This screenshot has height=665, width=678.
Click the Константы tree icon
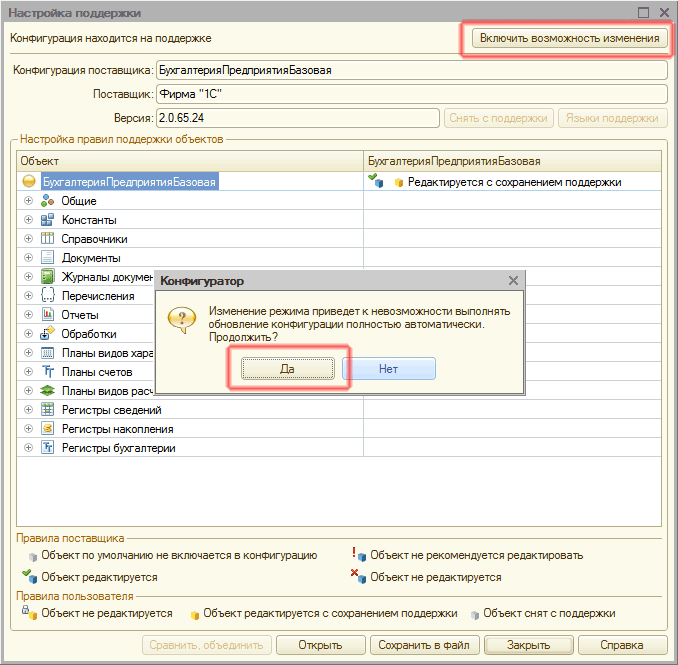coord(47,220)
